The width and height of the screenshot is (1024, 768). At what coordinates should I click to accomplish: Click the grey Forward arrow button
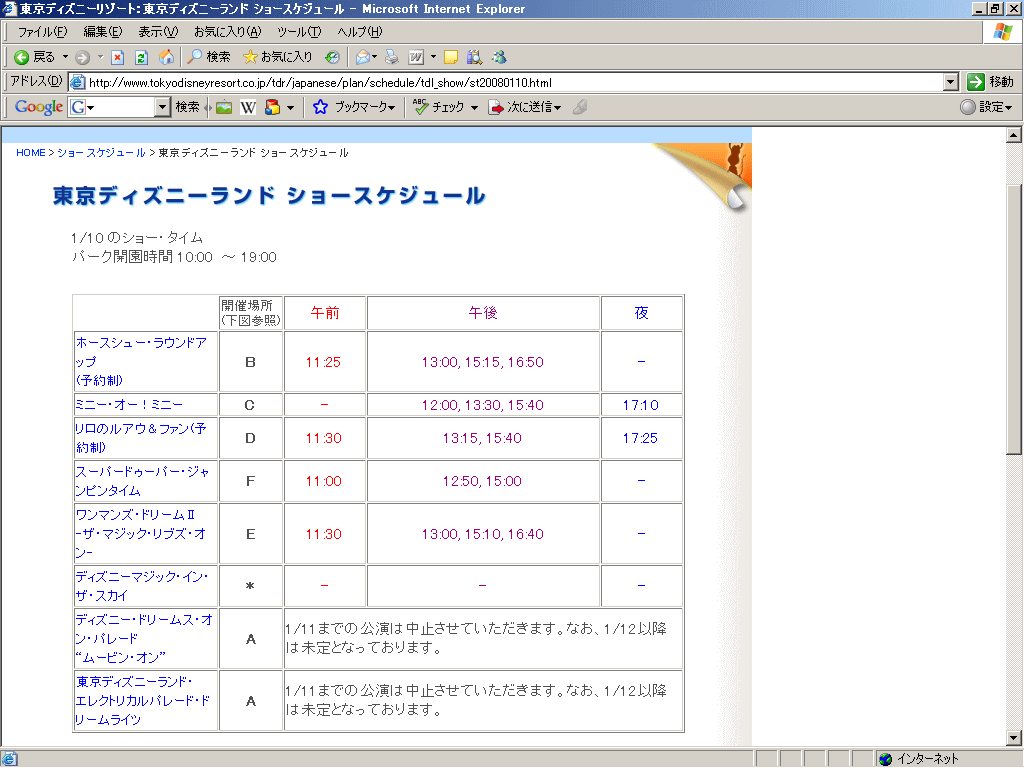82,57
